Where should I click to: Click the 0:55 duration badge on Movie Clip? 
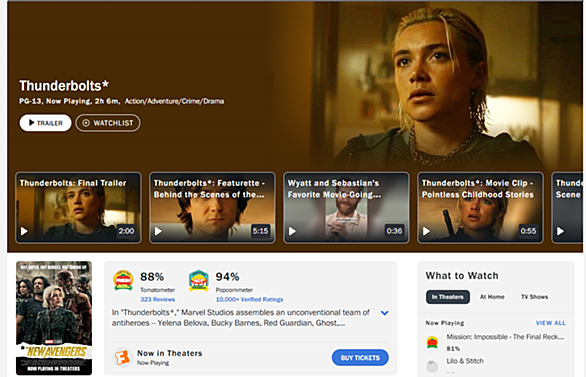(x=528, y=231)
